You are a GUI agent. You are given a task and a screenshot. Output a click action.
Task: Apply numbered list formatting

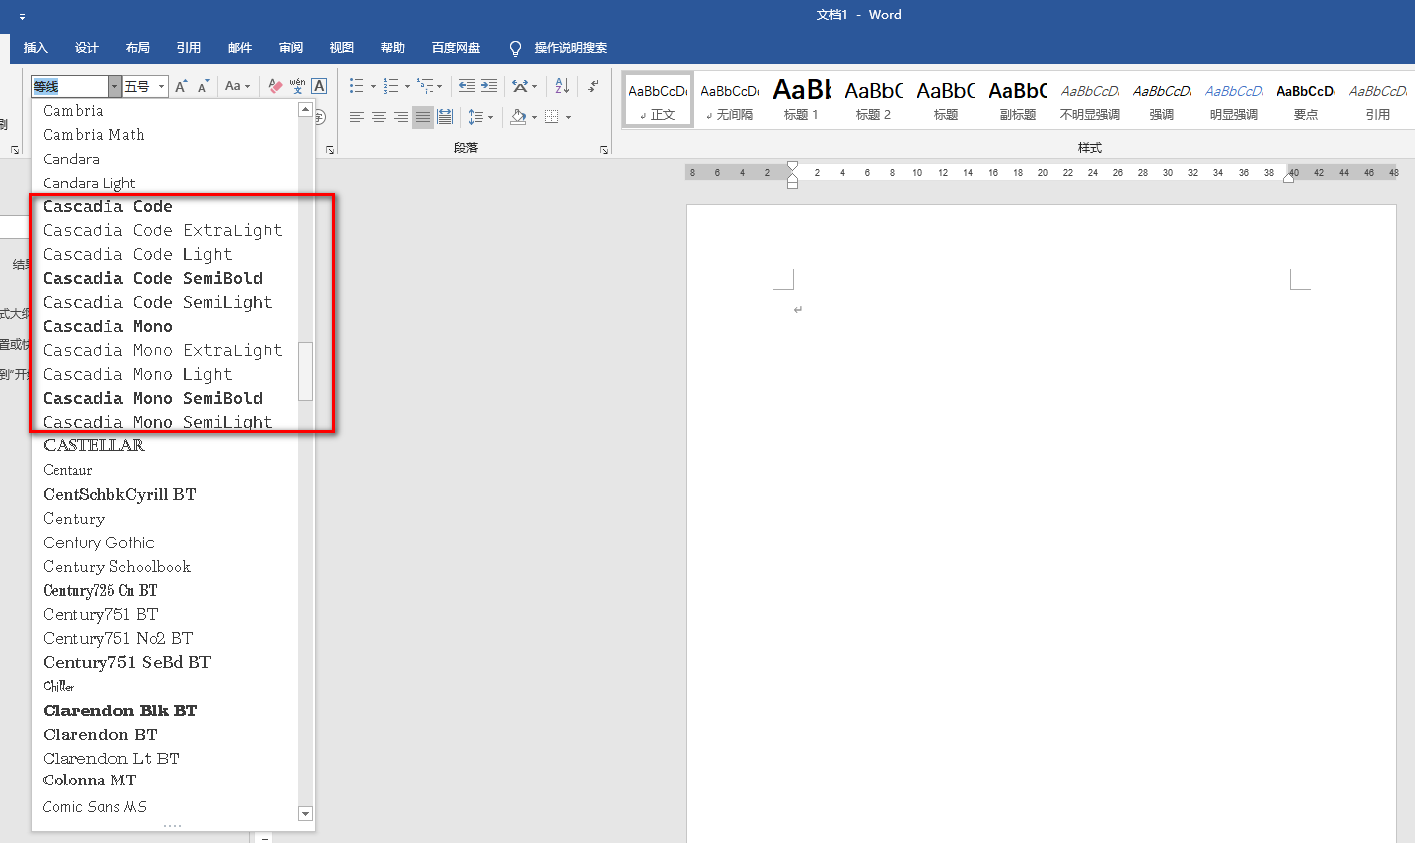click(x=391, y=86)
